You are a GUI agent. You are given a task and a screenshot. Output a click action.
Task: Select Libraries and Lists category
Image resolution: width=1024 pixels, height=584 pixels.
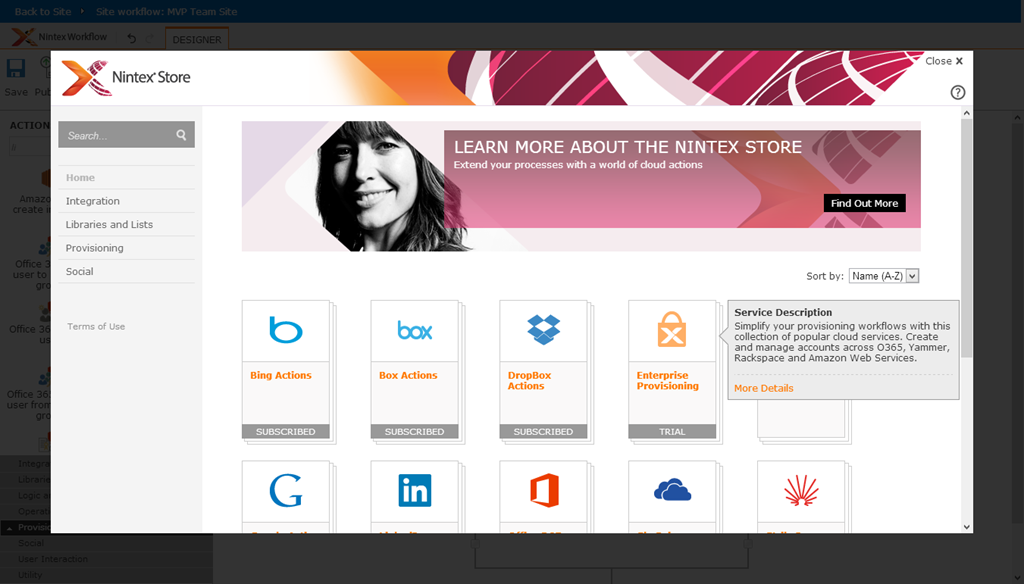click(x=109, y=225)
